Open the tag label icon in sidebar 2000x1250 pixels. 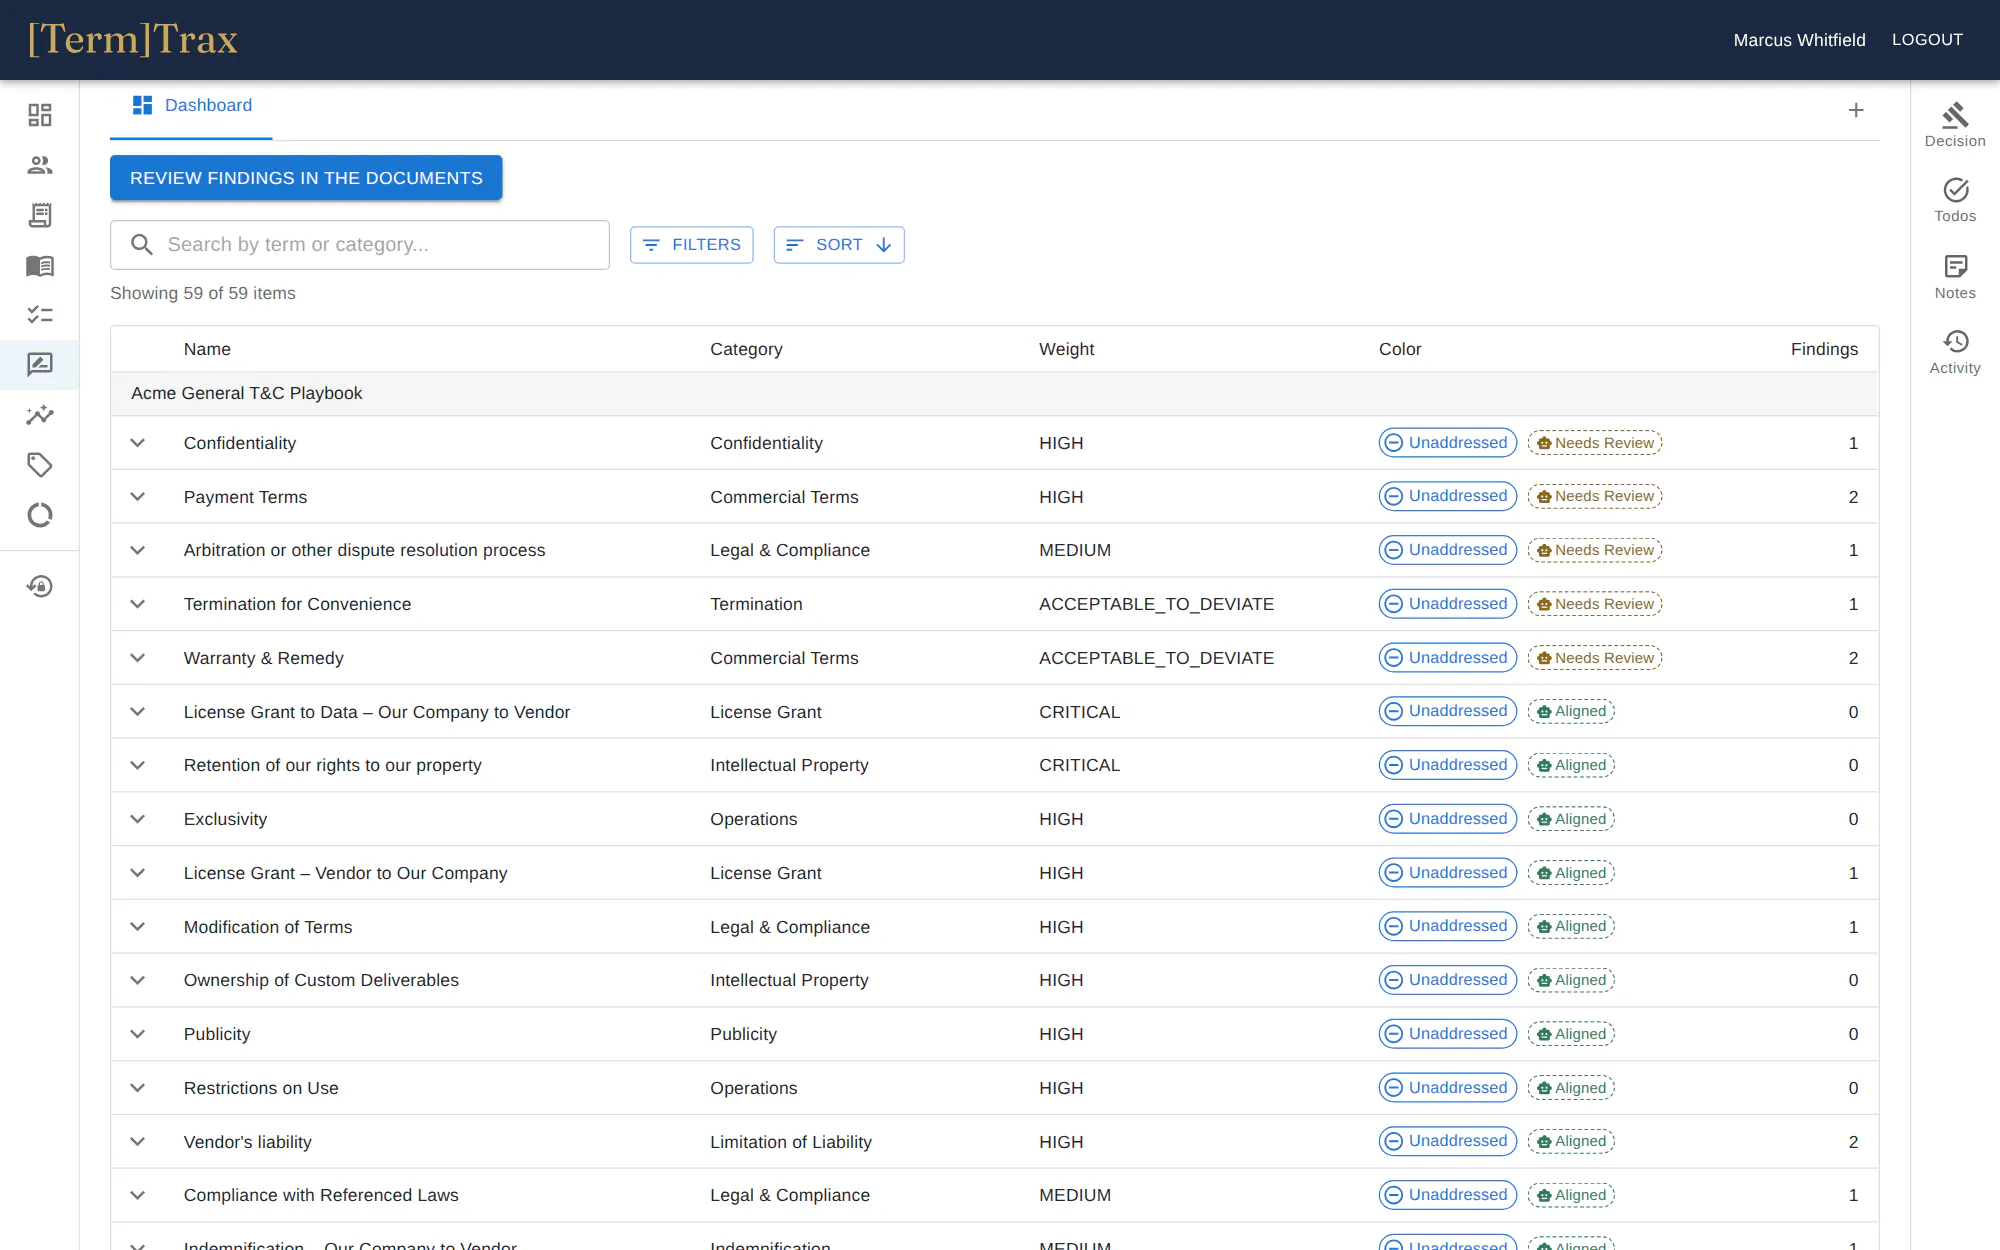pos(40,465)
